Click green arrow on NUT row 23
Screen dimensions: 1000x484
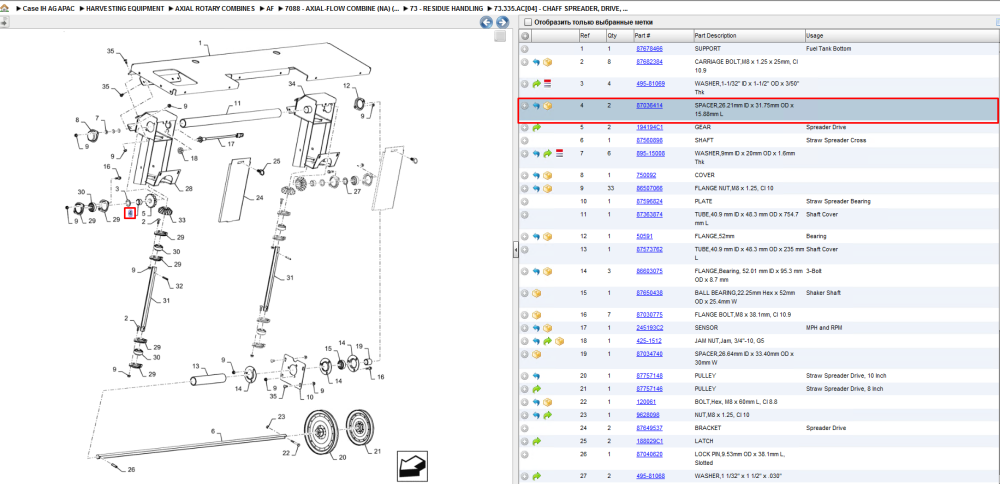548,415
